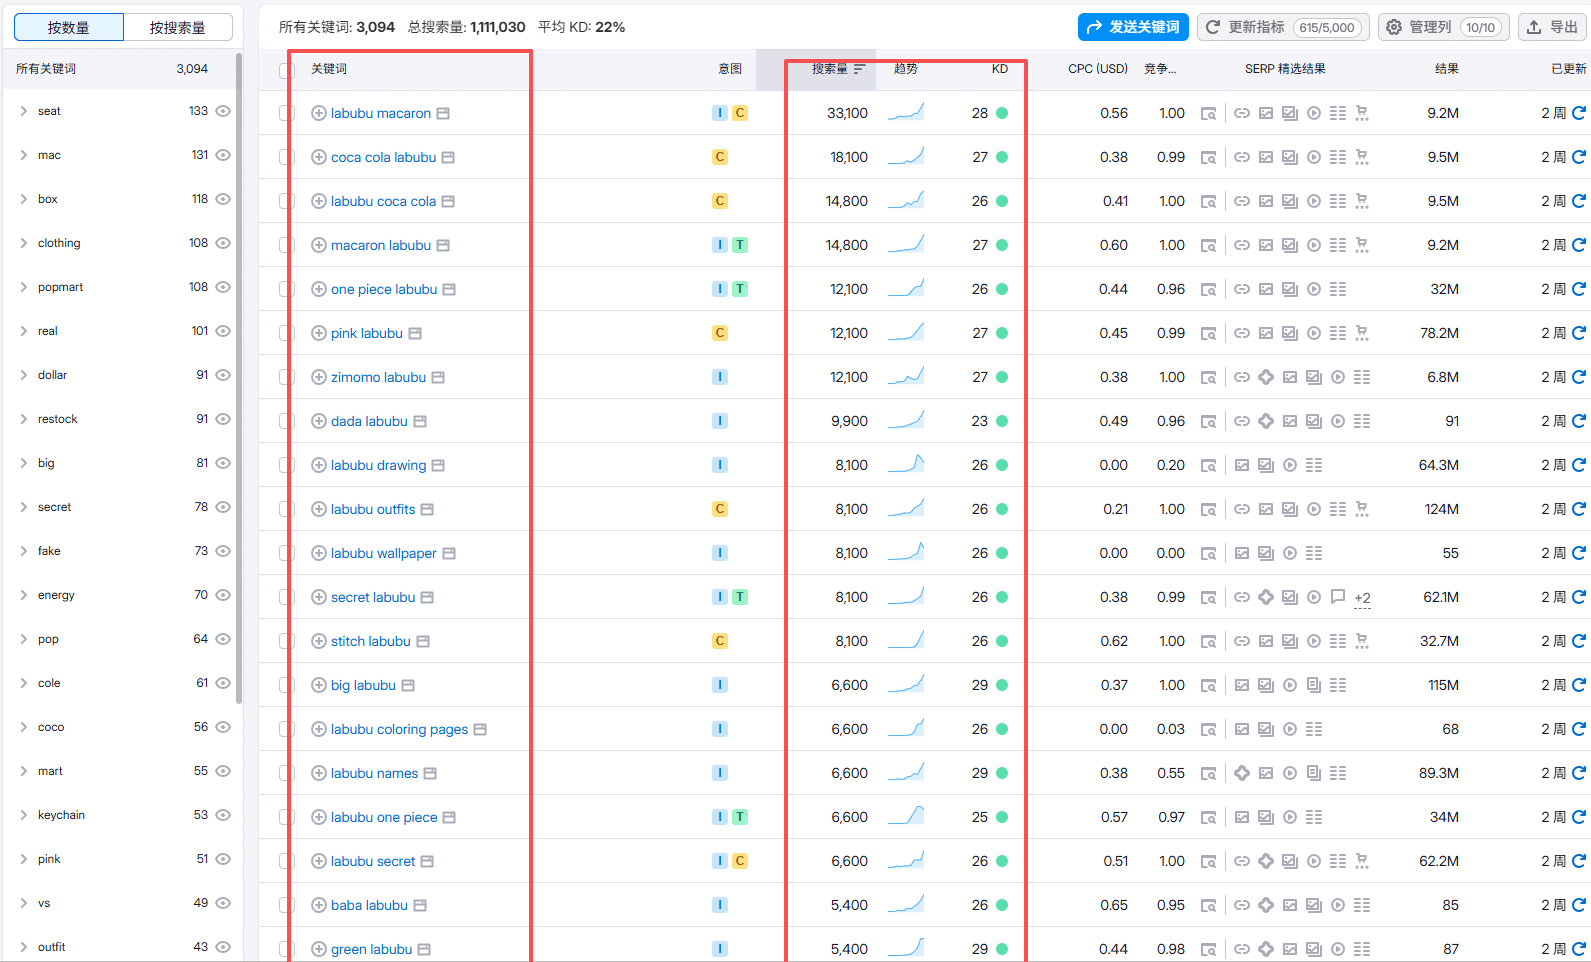Viewport: 1591px width, 962px height.
Task: Click T intent badge for macaron labubu
Action: coord(740,245)
